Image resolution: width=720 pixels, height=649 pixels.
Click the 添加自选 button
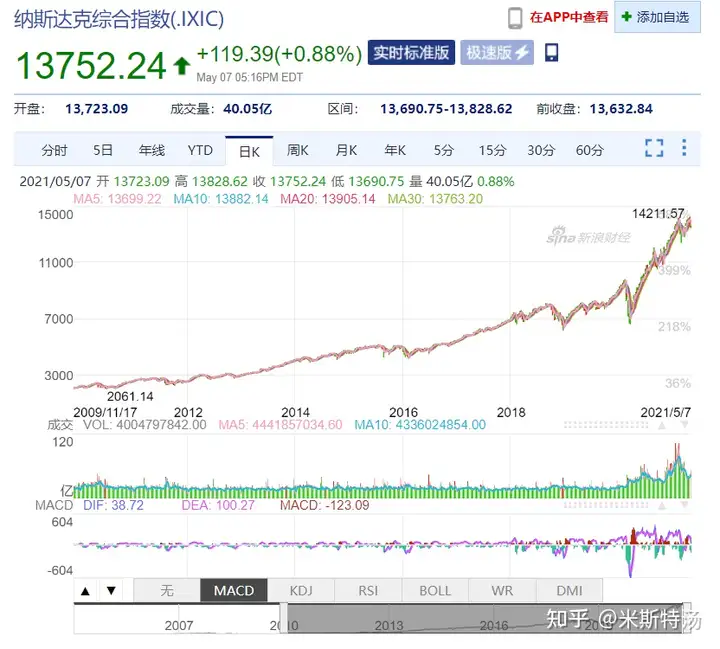pyautogui.click(x=657, y=17)
